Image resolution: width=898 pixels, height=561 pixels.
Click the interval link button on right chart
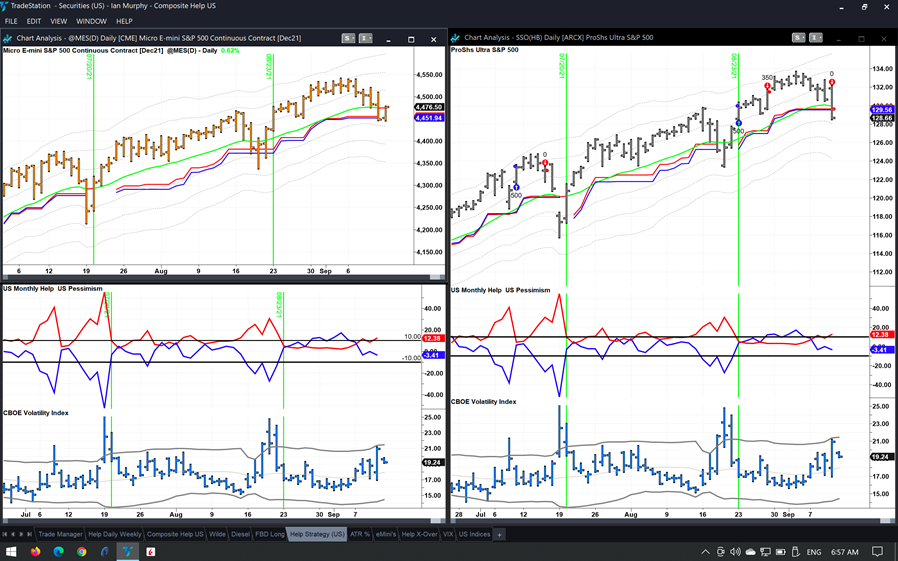(x=816, y=38)
